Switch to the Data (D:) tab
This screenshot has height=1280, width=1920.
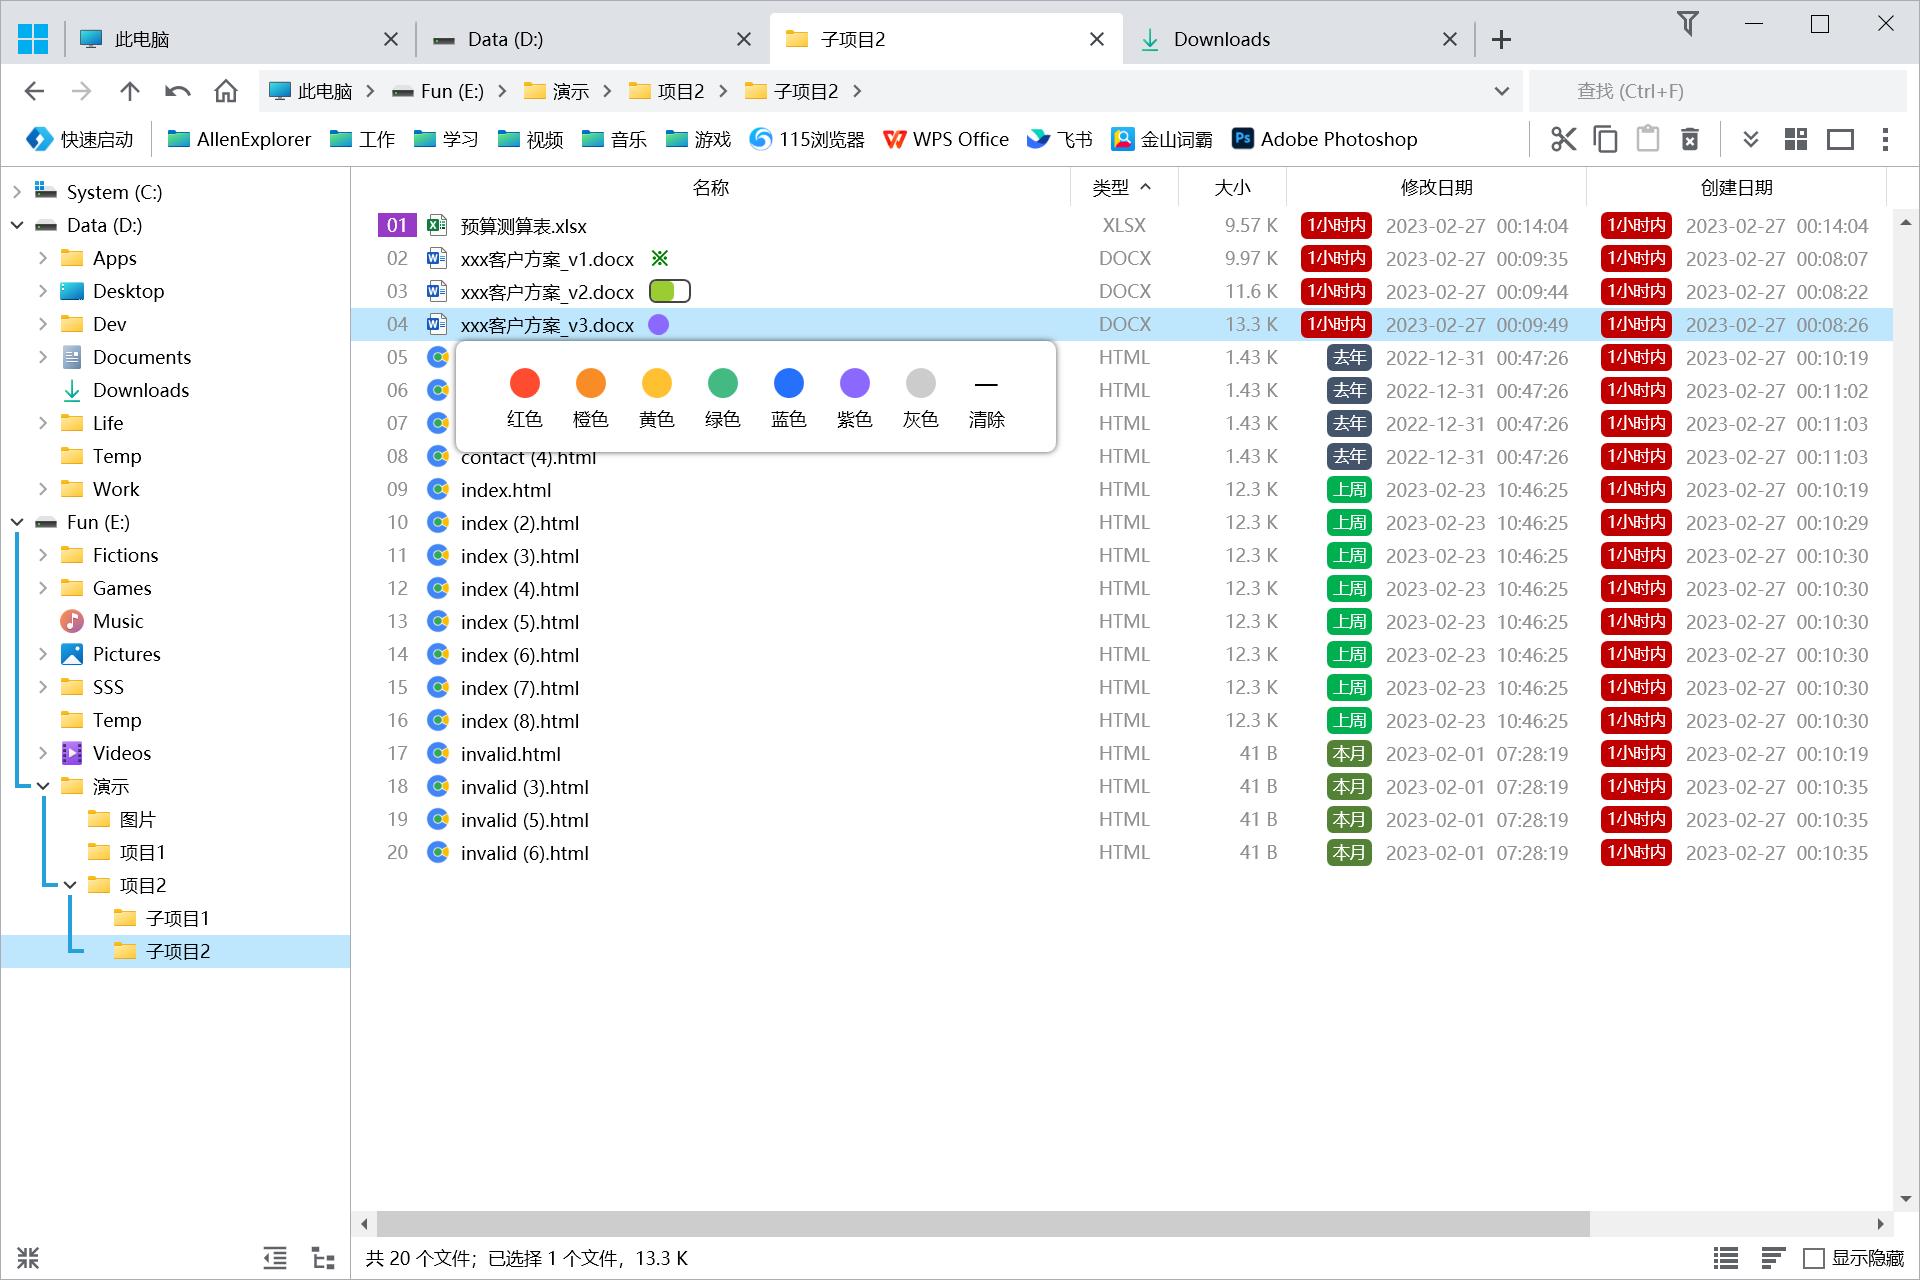tap(505, 39)
